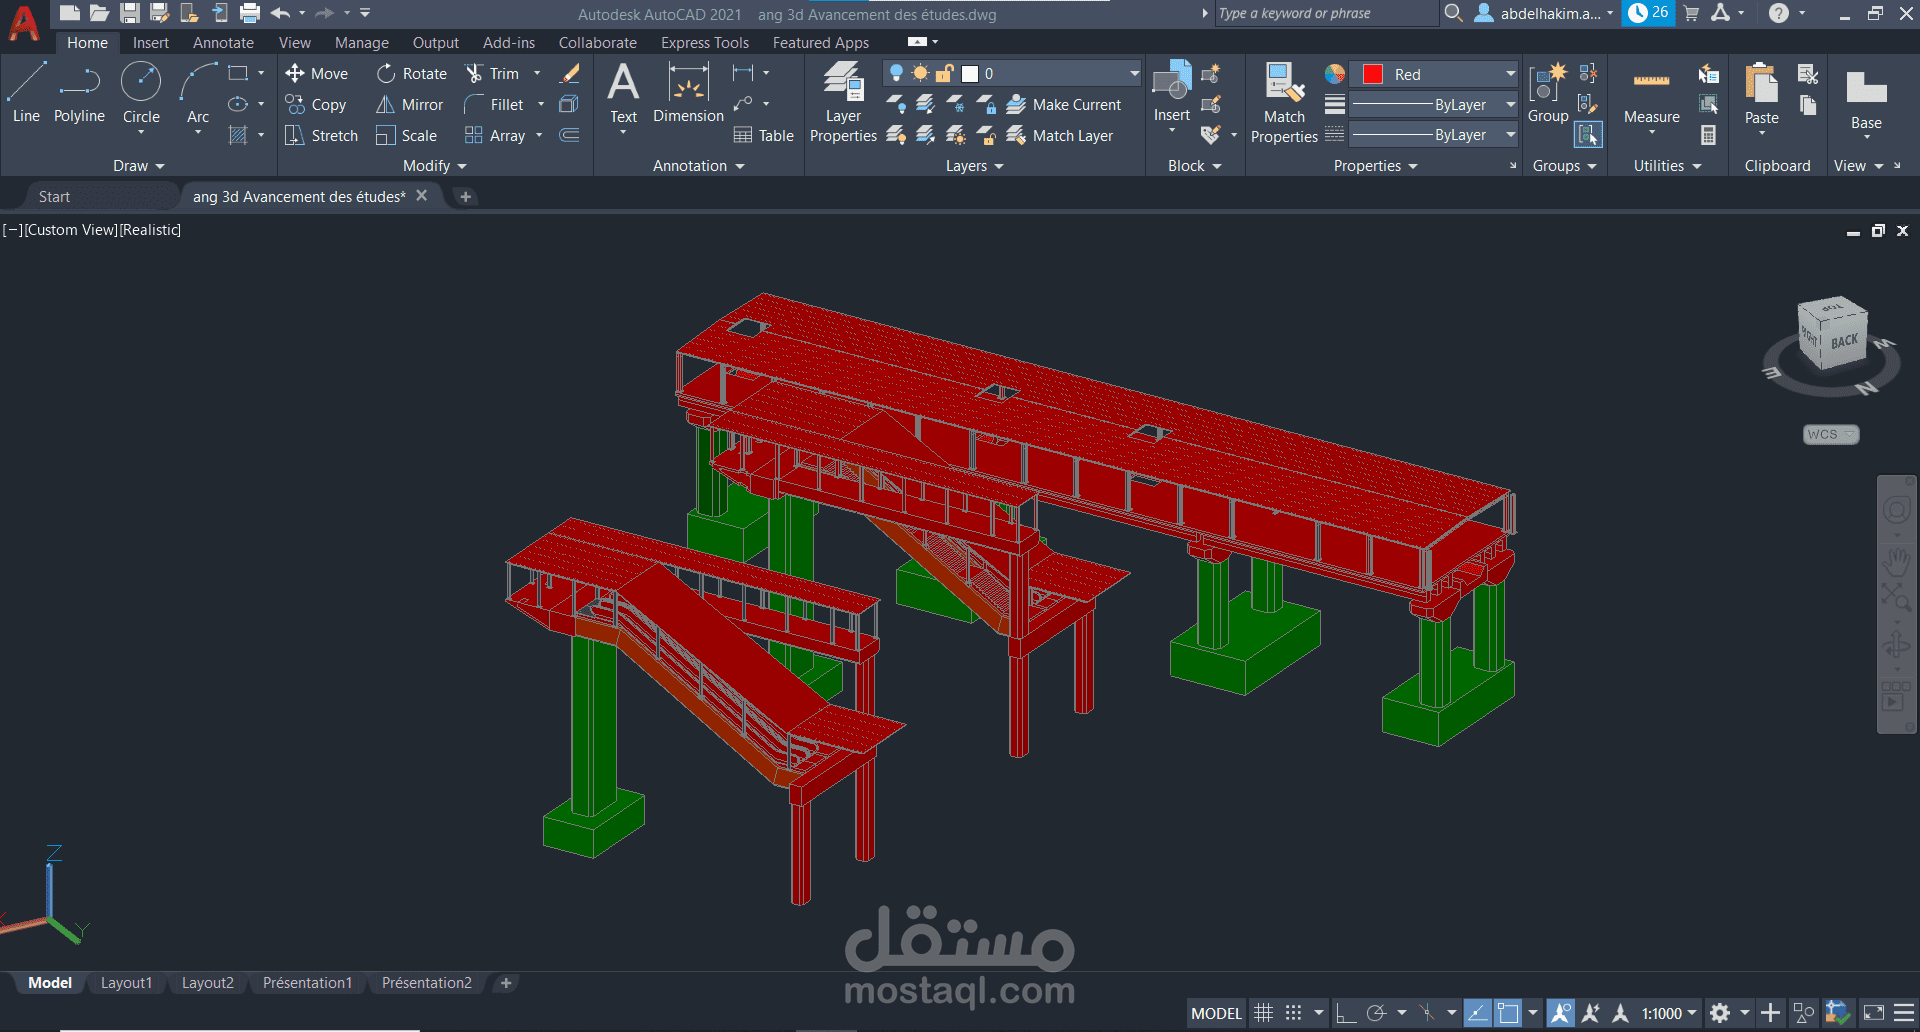Switch to the Express Tools tab
The height and width of the screenshot is (1032, 1920).
(705, 42)
